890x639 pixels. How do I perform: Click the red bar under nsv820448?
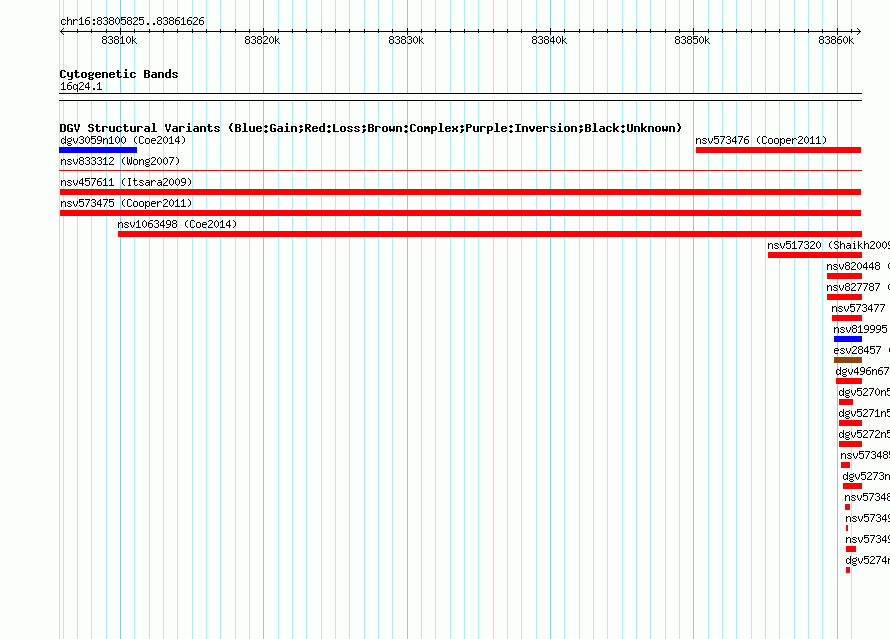coord(844,276)
